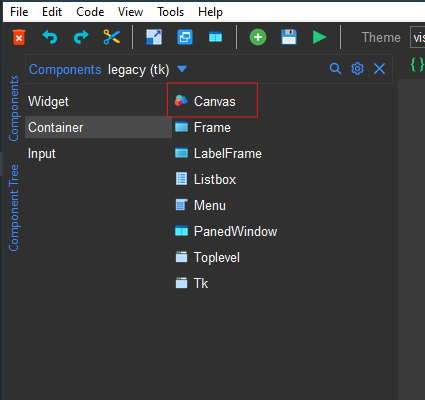Select the Widget category
Image resolution: width=425 pixels, height=400 pixels.
[49, 101]
